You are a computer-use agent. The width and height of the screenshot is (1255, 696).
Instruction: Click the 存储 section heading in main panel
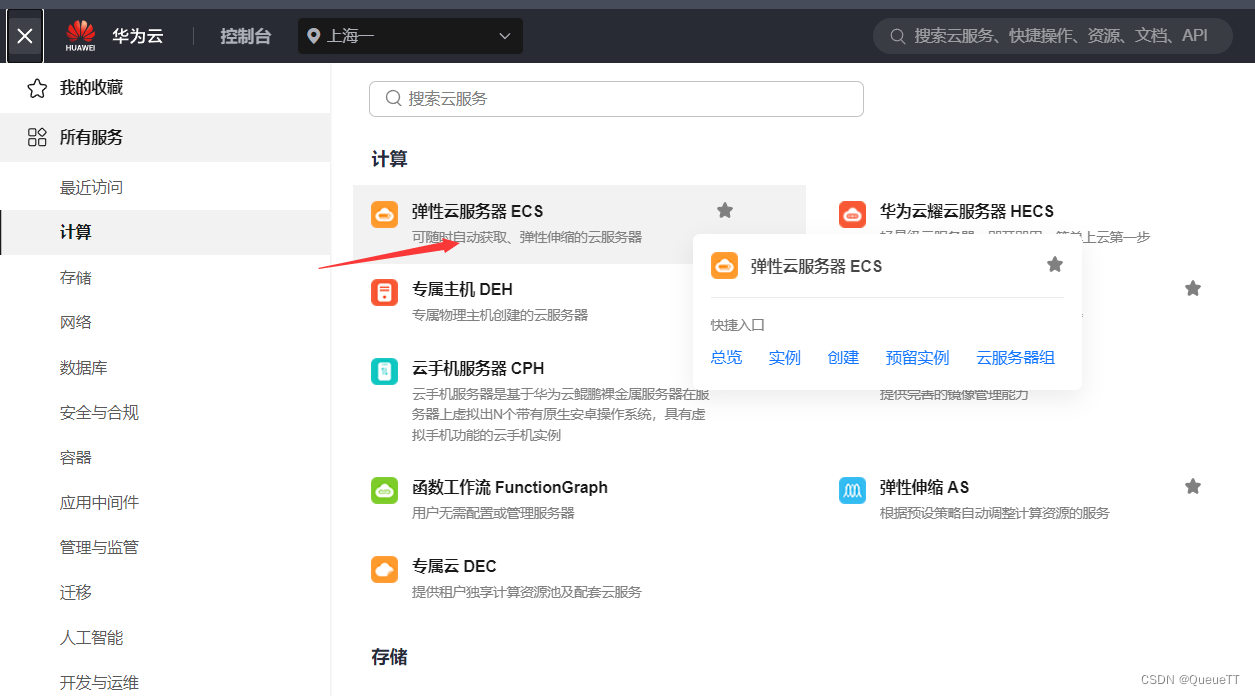(x=389, y=657)
